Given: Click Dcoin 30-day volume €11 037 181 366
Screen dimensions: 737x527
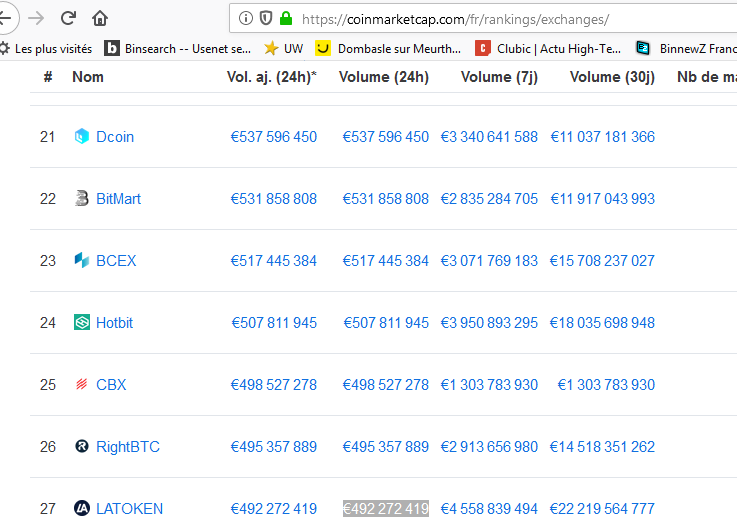Looking at the screenshot, I should click(603, 137).
